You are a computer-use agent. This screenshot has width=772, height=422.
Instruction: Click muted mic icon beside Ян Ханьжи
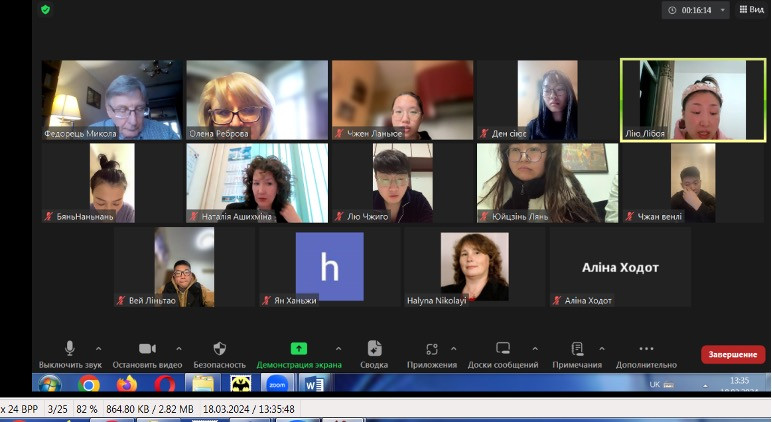266,300
